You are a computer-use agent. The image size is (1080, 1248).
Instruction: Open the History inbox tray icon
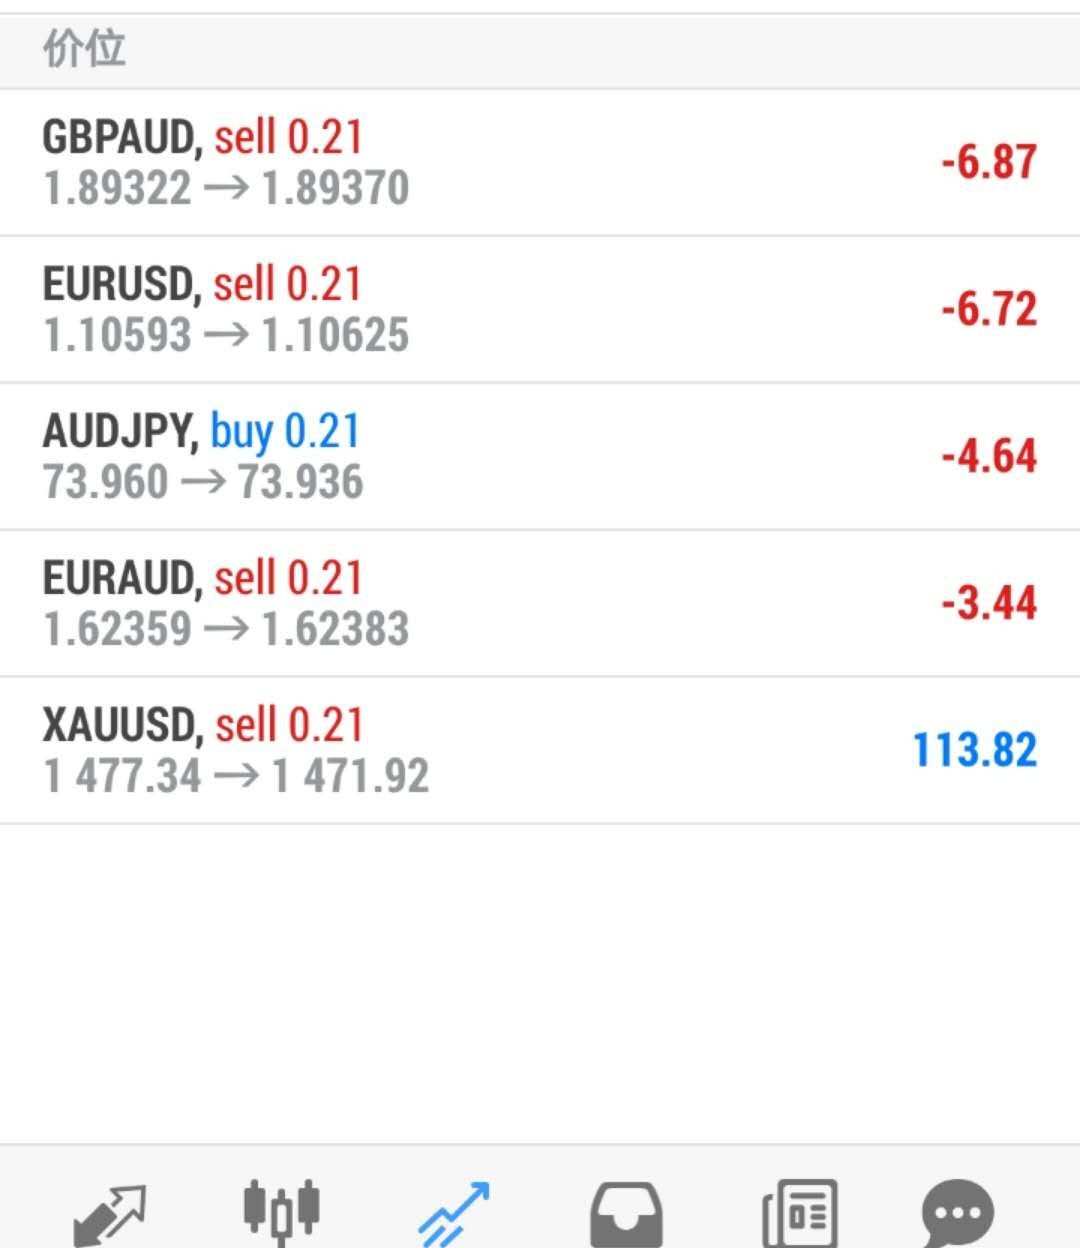[x=625, y=1213]
